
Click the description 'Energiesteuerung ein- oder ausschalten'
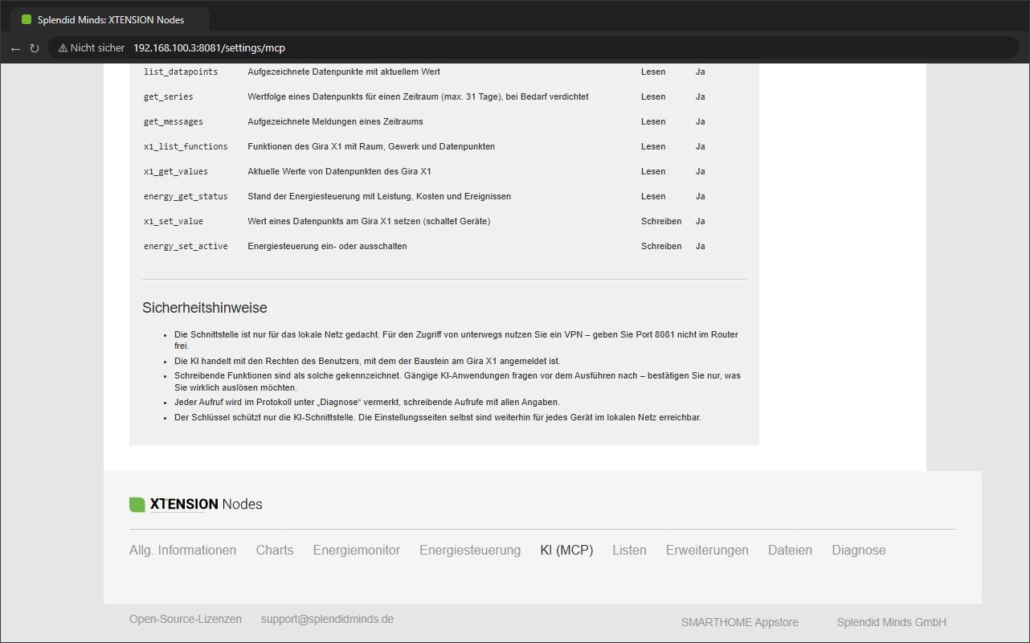tap(327, 246)
